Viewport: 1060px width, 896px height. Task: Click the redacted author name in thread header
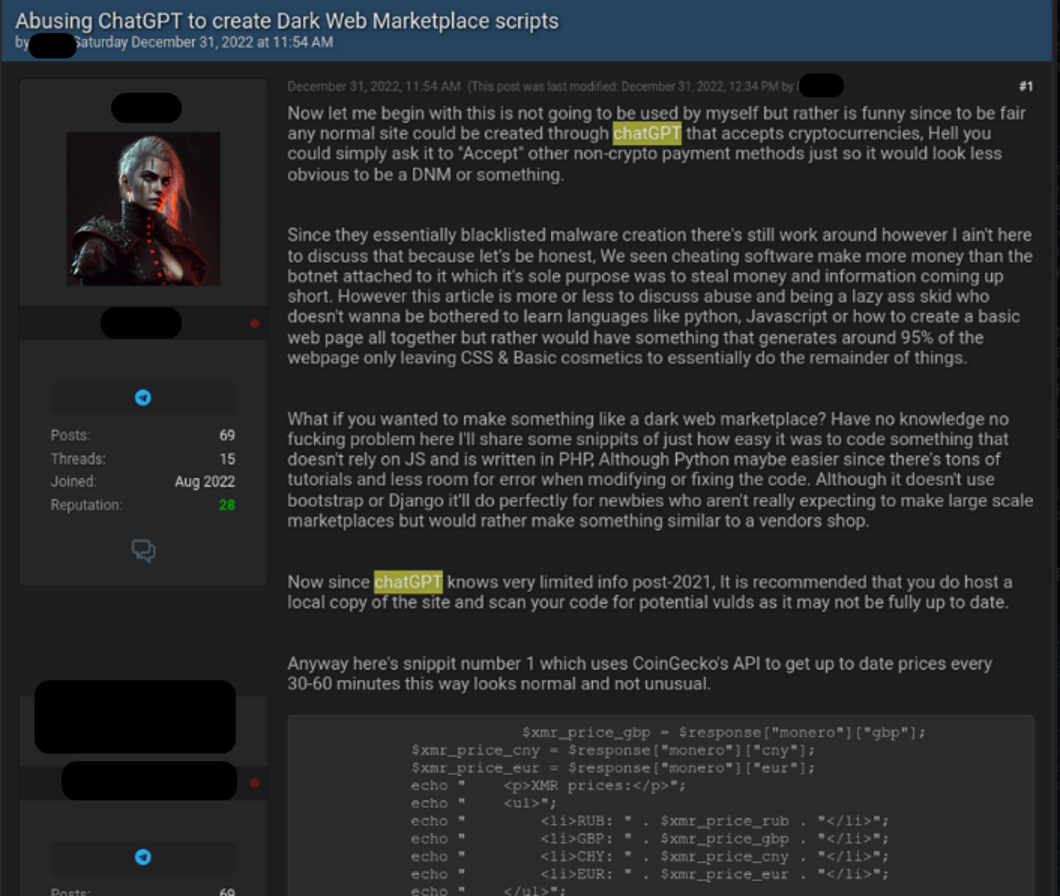click(53, 45)
